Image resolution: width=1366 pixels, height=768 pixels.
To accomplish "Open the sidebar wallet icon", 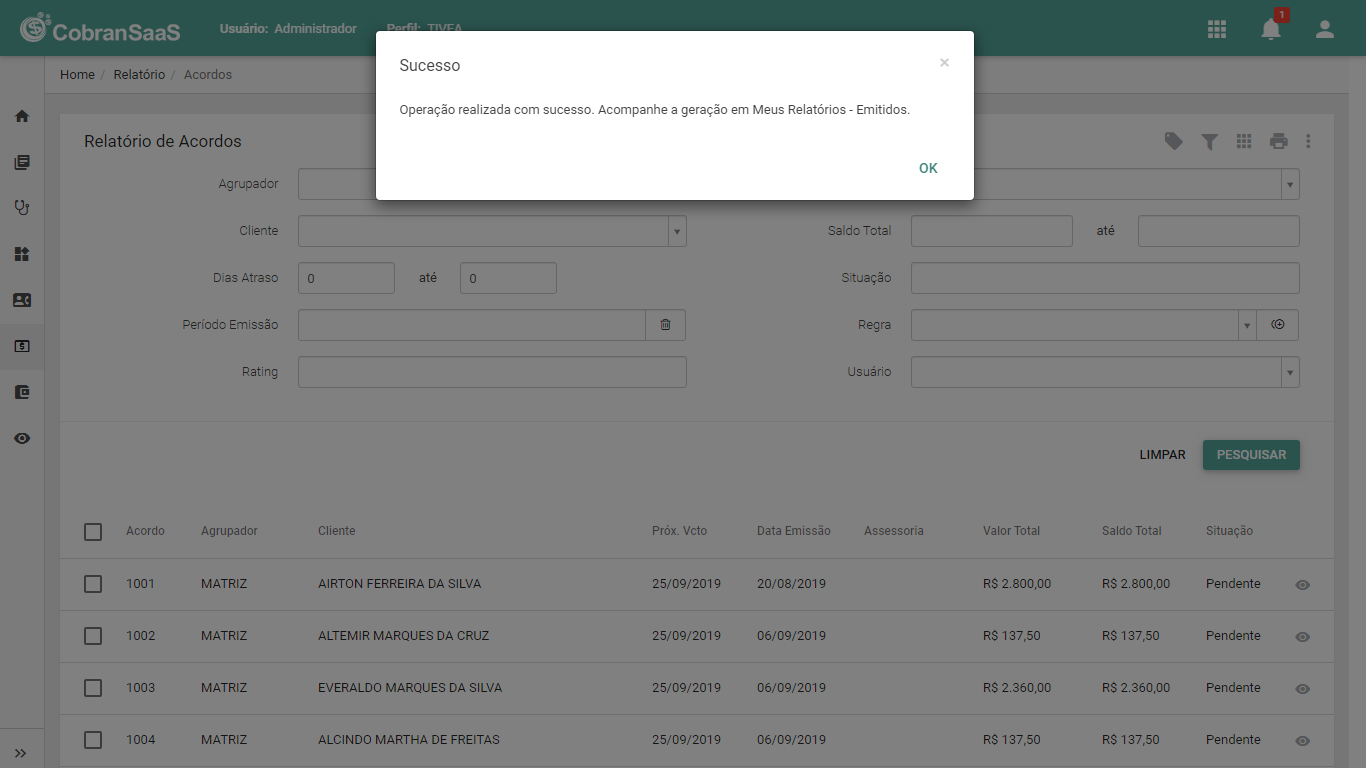I will pyautogui.click(x=22, y=392).
